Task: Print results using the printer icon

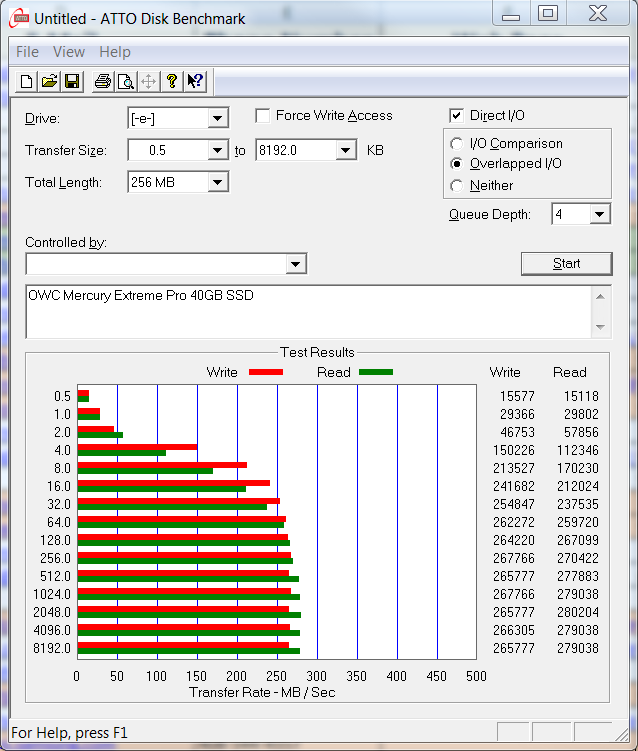Action: click(x=102, y=82)
